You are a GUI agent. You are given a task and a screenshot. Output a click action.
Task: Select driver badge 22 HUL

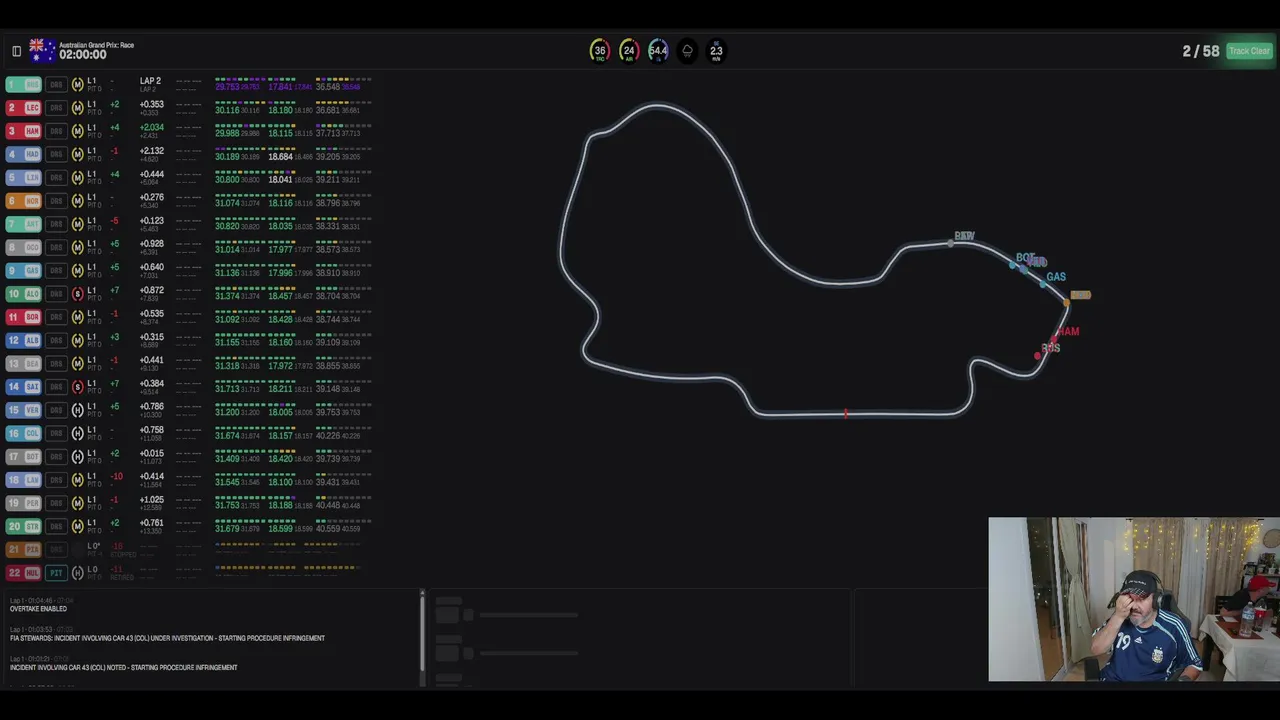coord(24,573)
